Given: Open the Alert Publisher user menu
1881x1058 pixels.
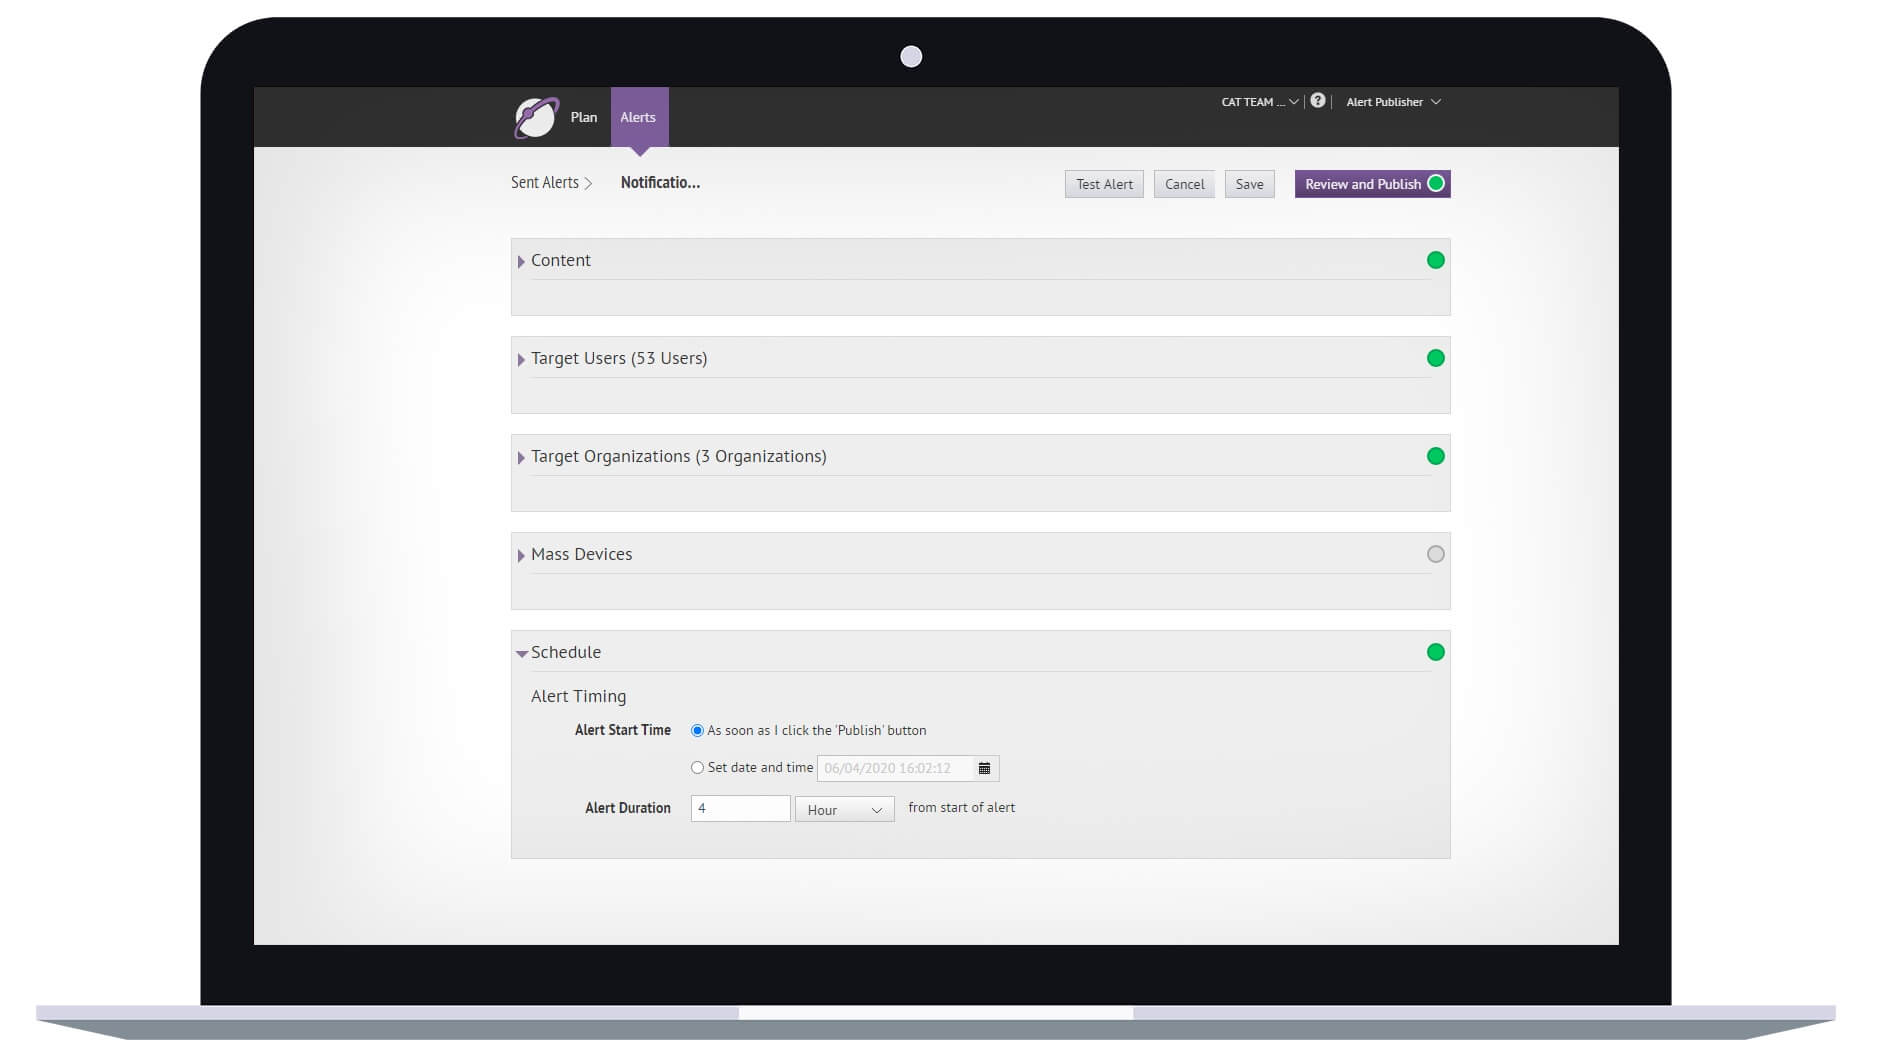Looking at the screenshot, I should pos(1392,102).
